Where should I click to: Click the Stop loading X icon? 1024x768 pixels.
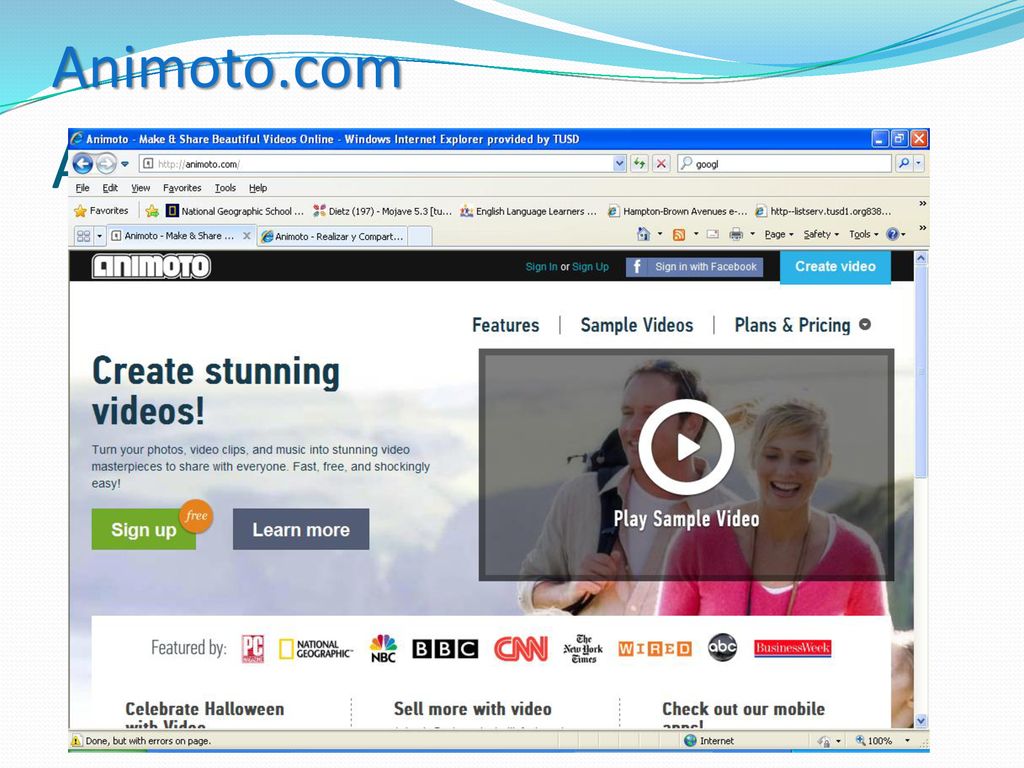[661, 163]
